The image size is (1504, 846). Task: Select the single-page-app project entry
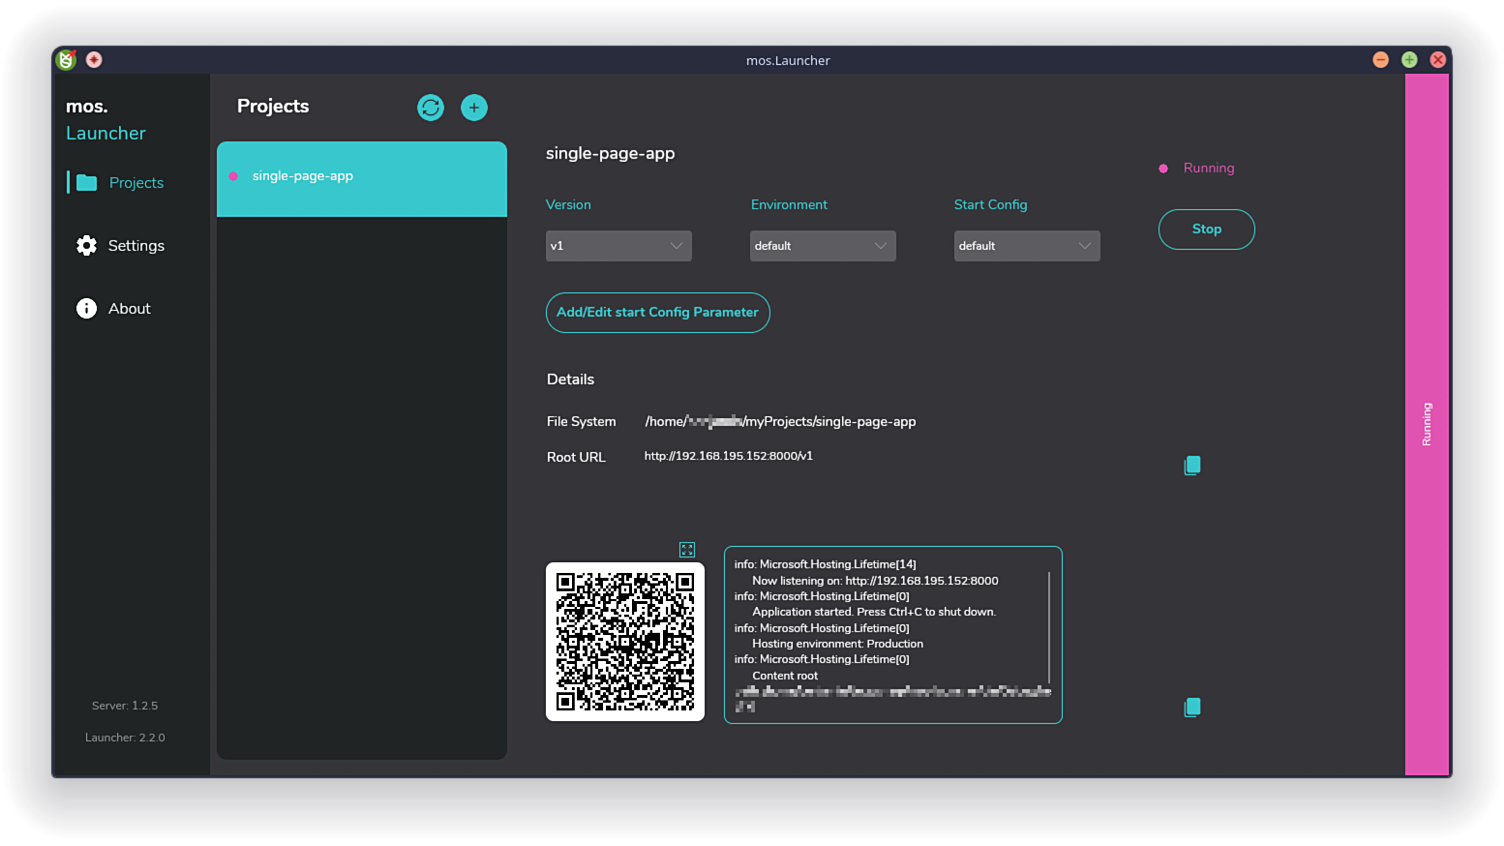coord(362,176)
